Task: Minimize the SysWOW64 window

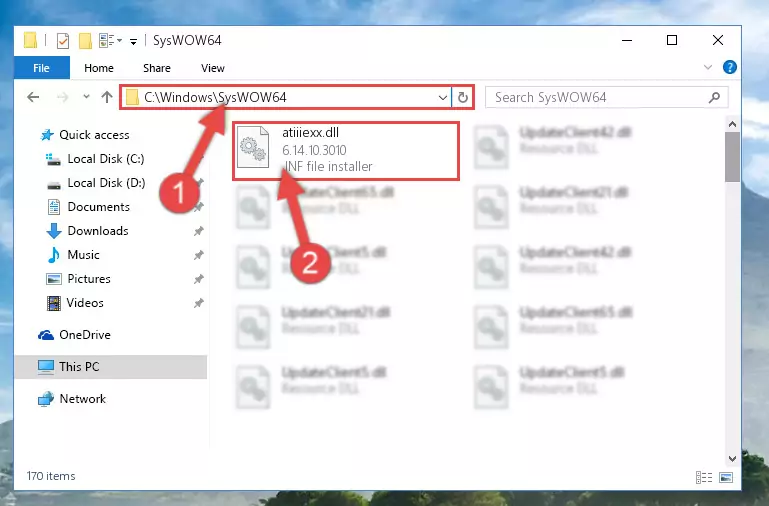Action: coord(627,40)
